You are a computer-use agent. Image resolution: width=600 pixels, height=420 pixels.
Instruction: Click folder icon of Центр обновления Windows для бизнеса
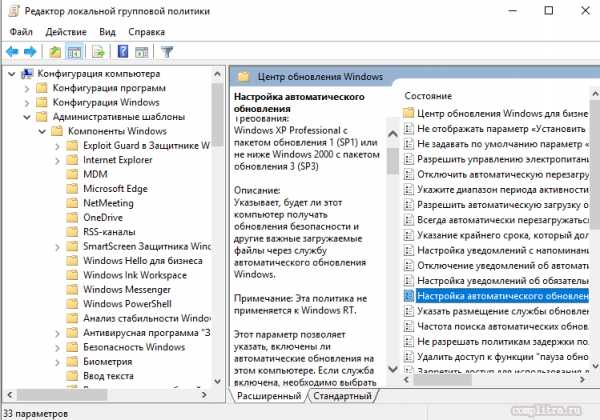click(409, 113)
